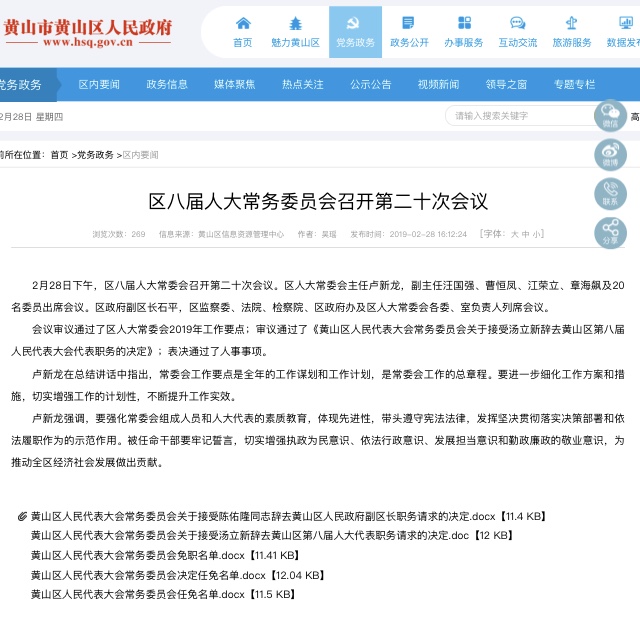Go to the 公示公告 menu item
Viewport: 640px width, 625px height.
[371, 85]
